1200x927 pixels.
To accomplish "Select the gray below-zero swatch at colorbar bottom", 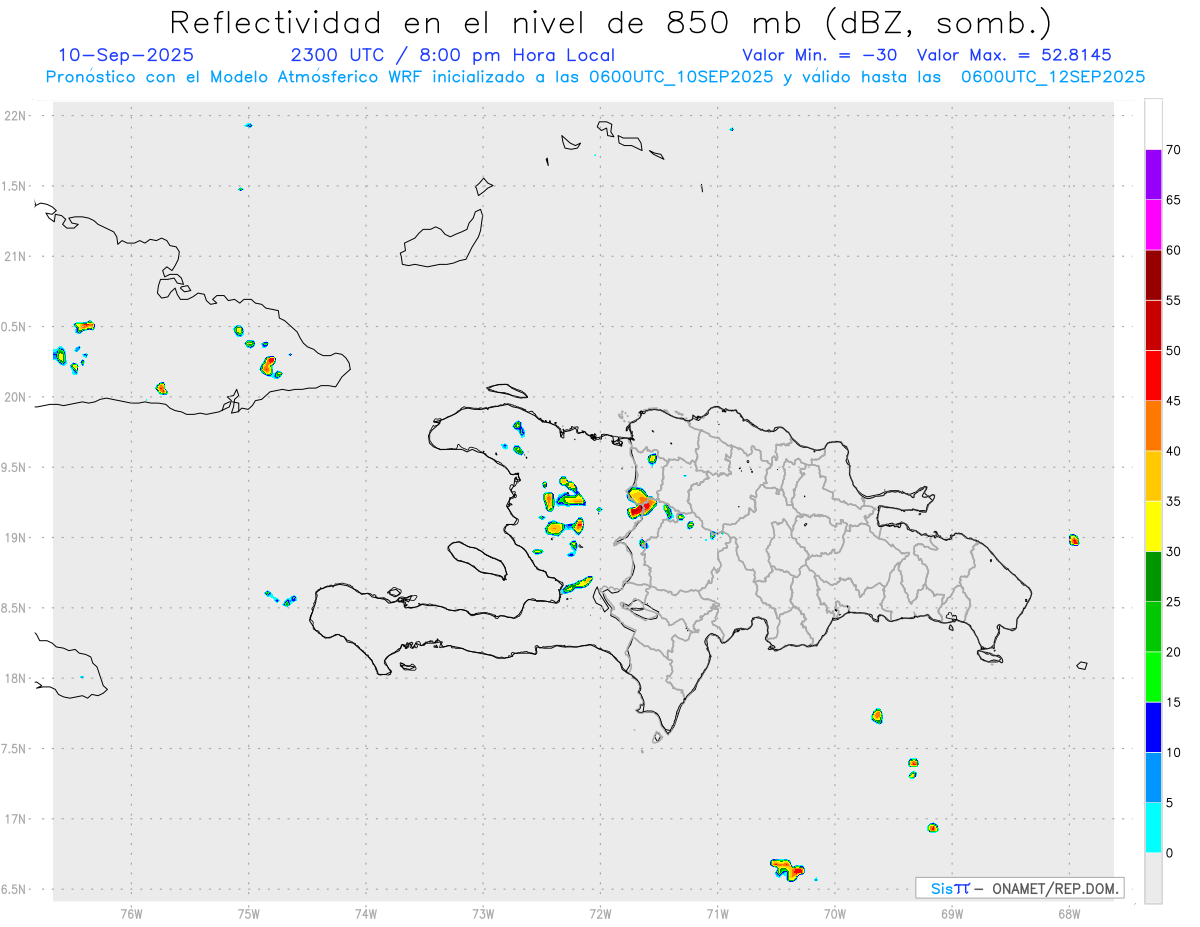I will click(1153, 878).
